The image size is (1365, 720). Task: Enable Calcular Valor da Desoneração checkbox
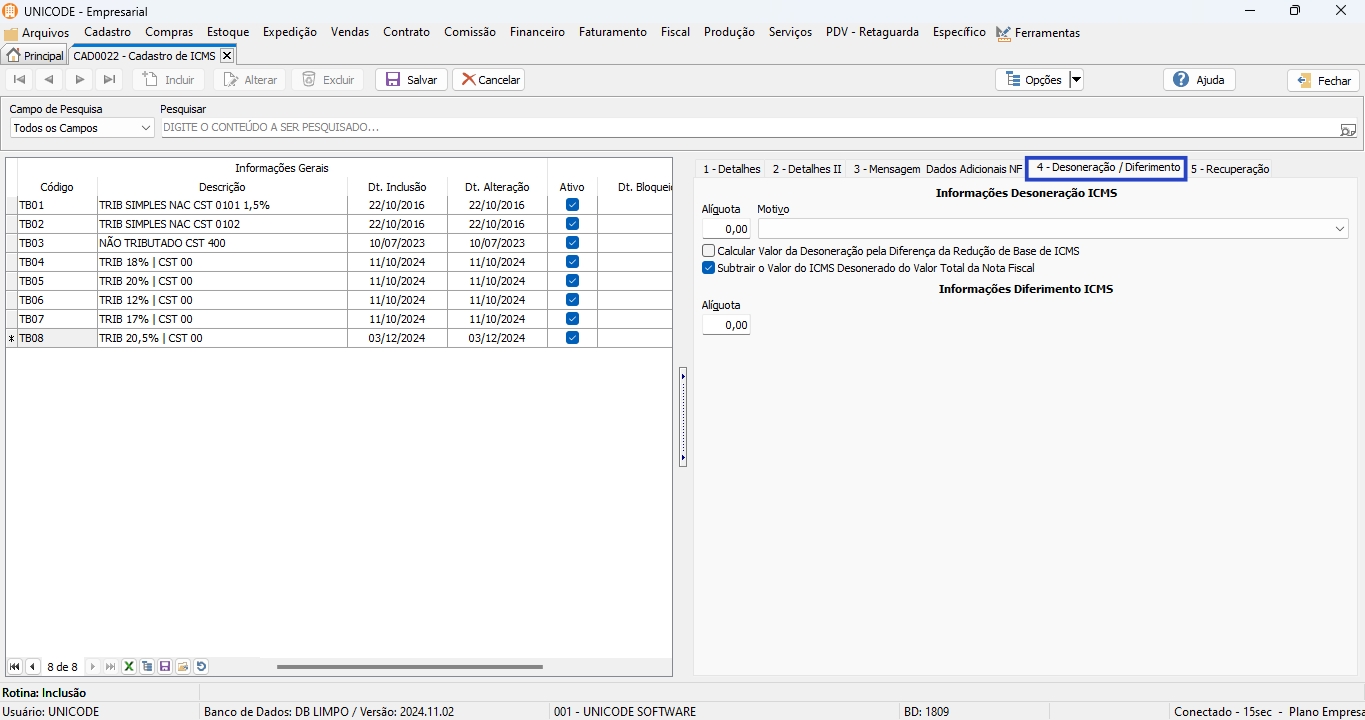click(709, 251)
